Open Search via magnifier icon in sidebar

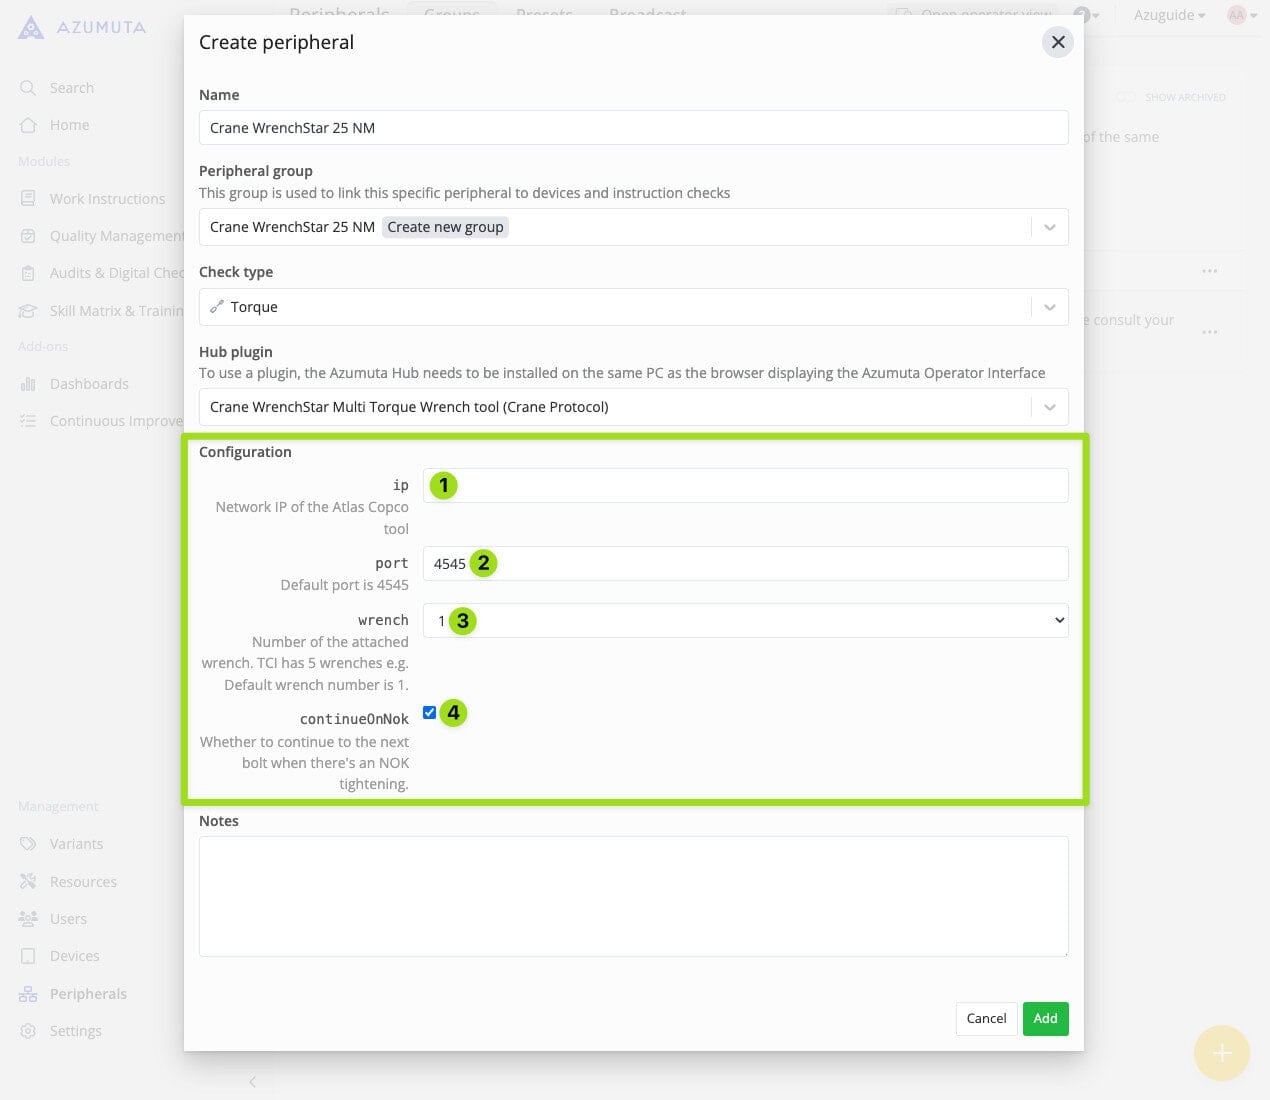pos(28,88)
